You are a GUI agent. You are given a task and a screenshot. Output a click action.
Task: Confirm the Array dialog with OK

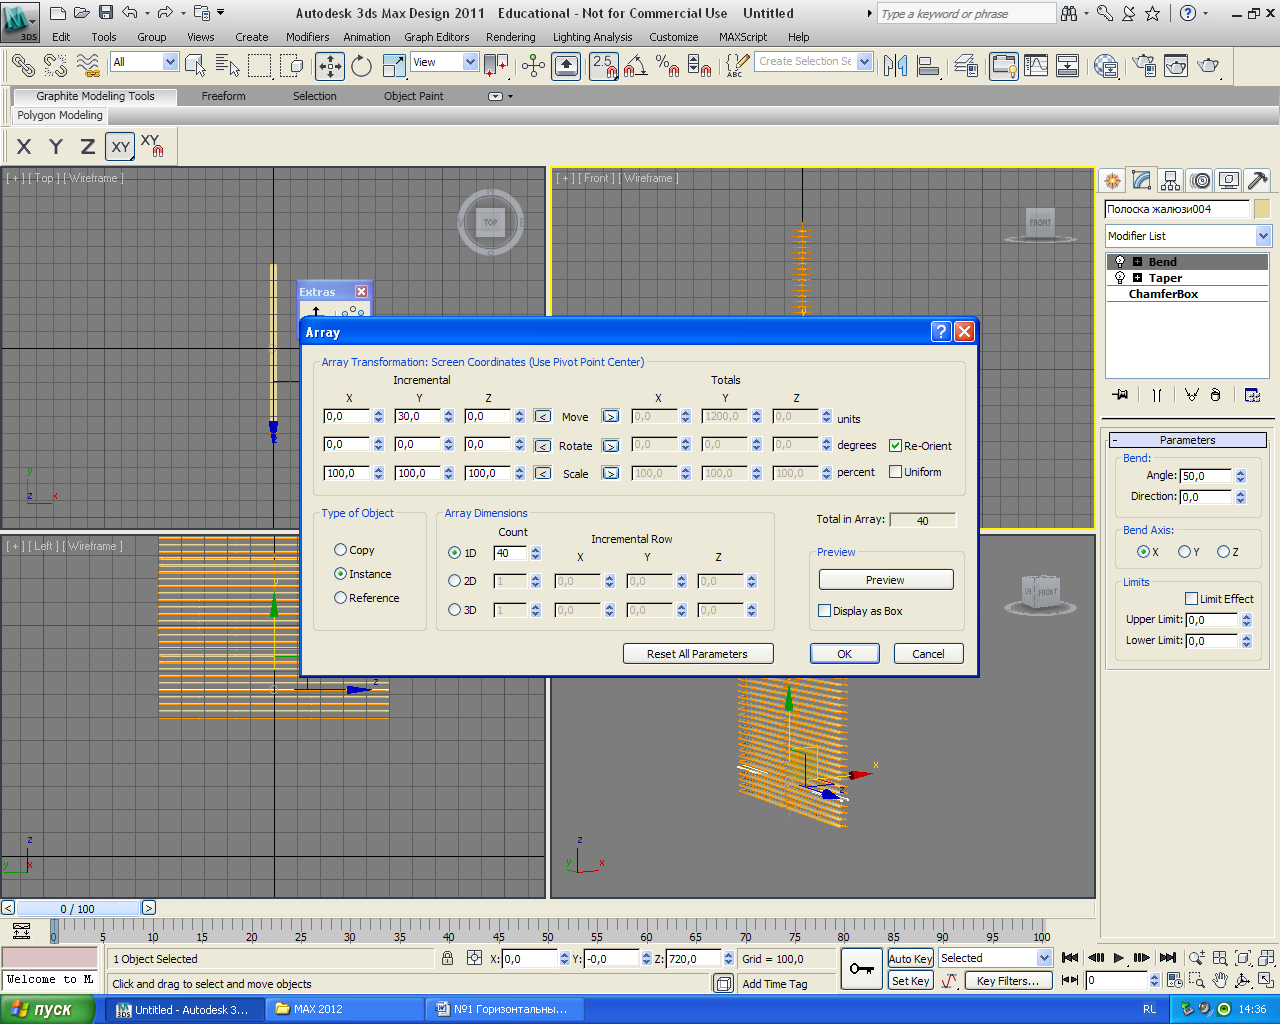point(845,654)
